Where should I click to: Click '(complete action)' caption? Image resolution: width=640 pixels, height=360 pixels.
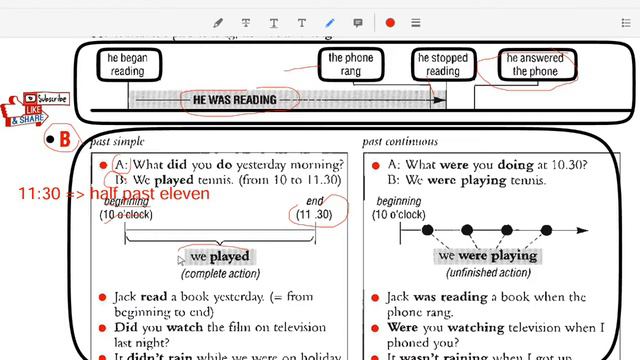tap(220, 274)
